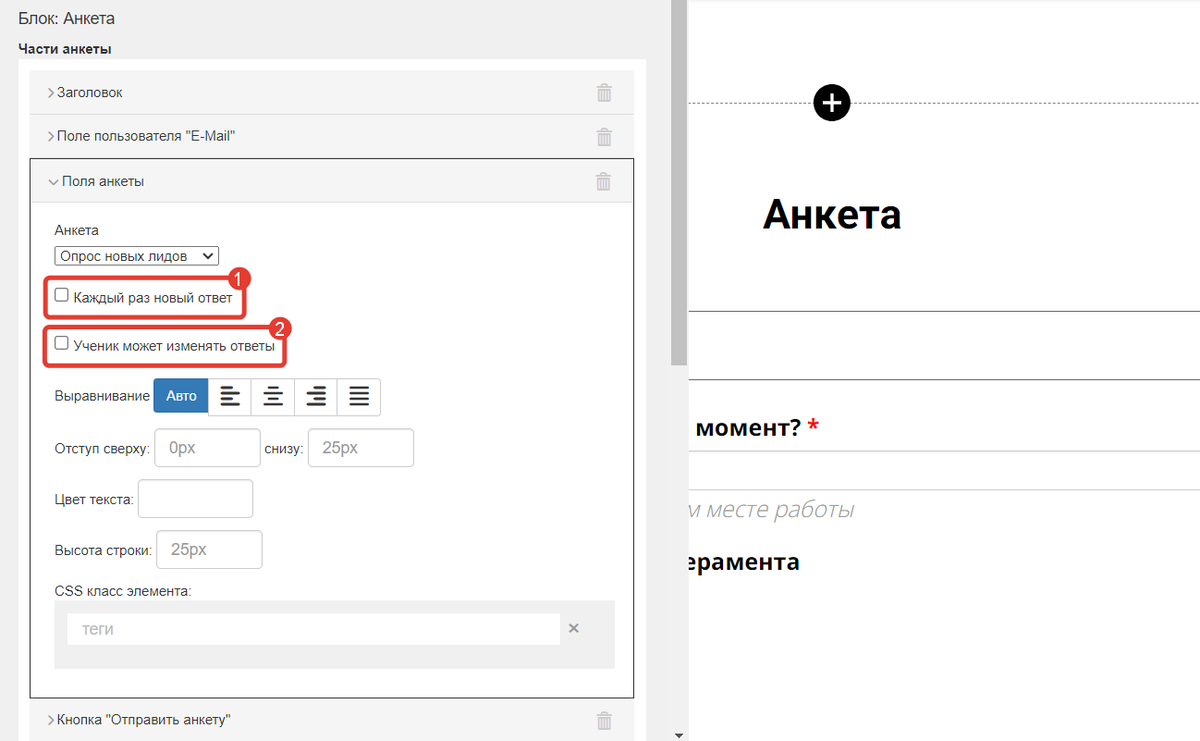Click the Отступ сверху input field
Screen dimensions: 1200x741
(207, 448)
